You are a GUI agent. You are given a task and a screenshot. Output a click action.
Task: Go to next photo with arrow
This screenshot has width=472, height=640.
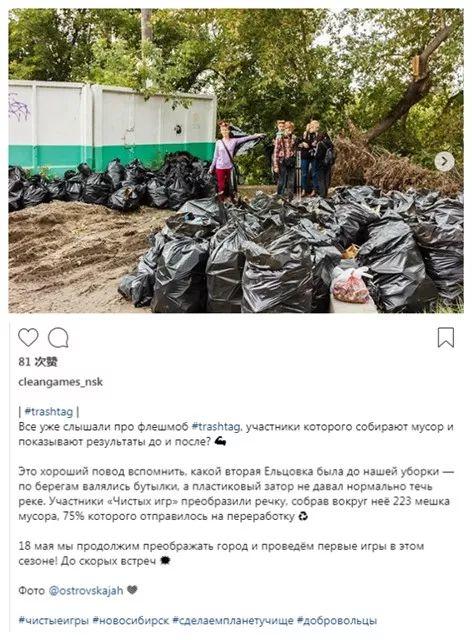point(444,162)
